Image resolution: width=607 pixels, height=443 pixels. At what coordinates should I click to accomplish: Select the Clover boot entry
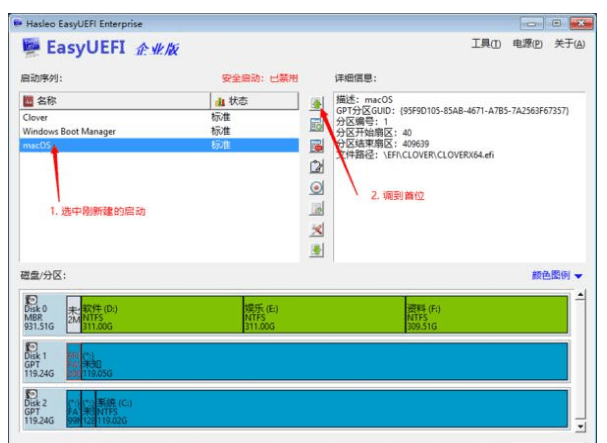(159, 117)
